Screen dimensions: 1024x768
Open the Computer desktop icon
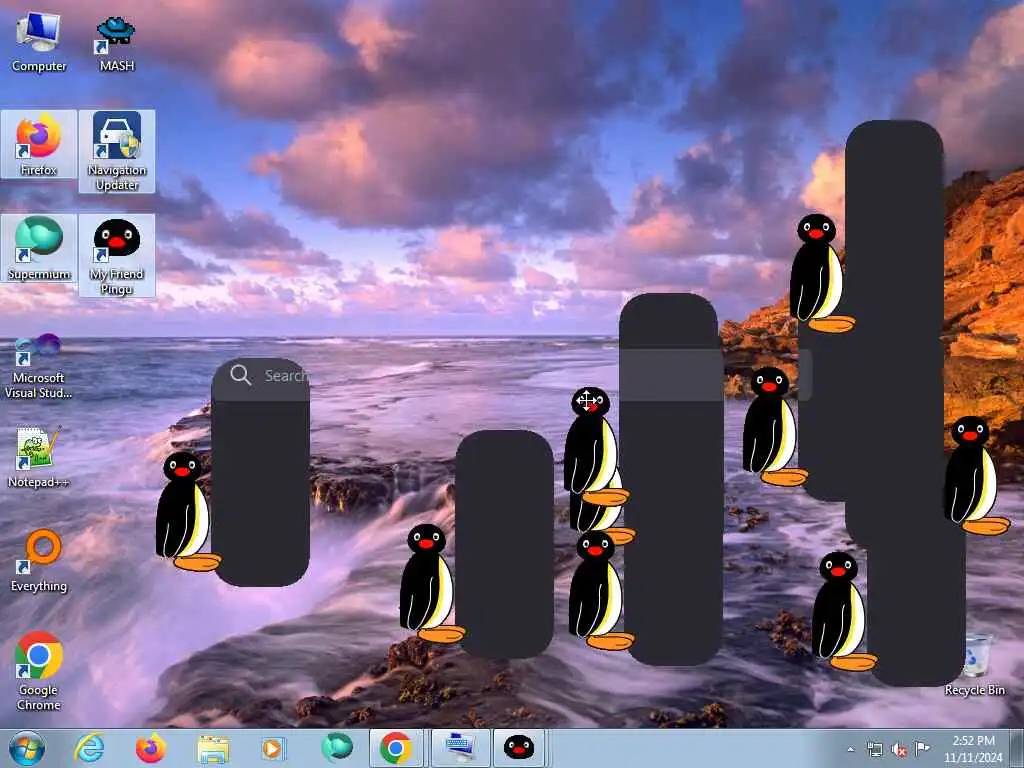point(39,40)
